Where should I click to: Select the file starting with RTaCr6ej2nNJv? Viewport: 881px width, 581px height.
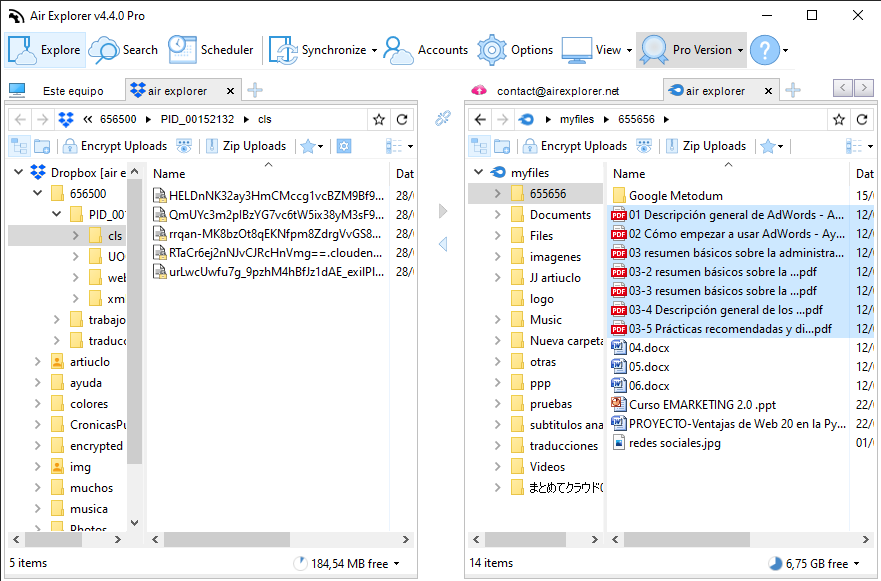pyautogui.click(x=270, y=253)
